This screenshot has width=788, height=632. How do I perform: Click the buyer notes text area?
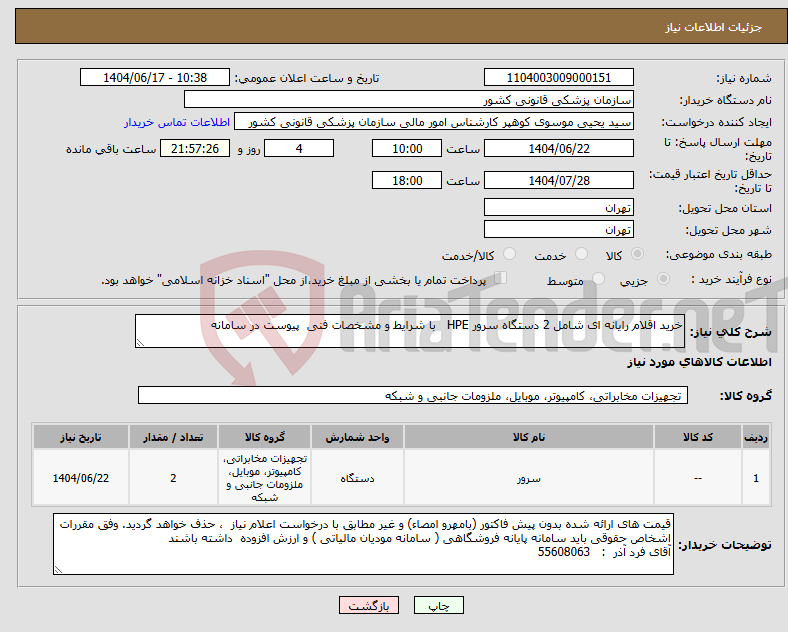point(363,544)
